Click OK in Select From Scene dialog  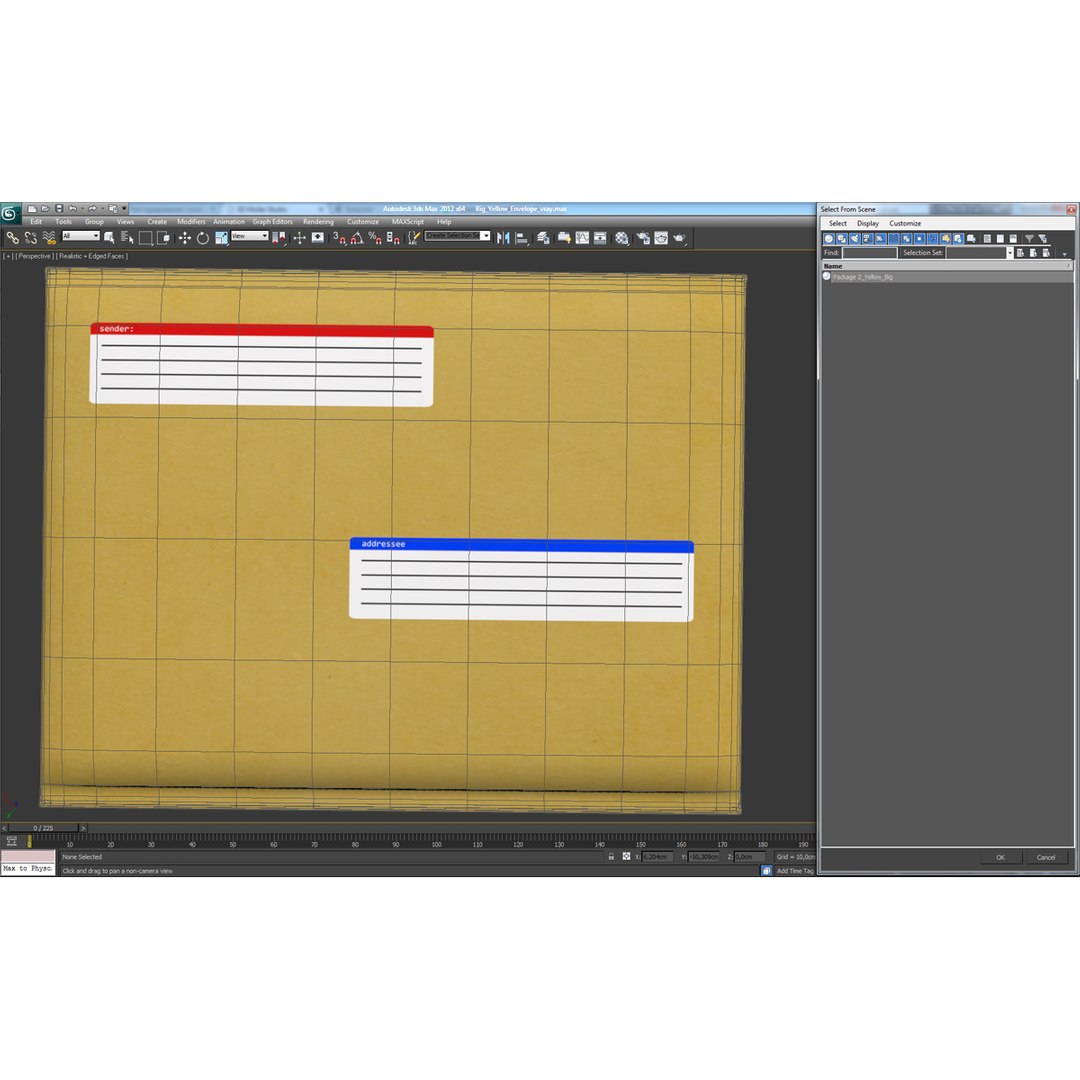[x=1000, y=858]
